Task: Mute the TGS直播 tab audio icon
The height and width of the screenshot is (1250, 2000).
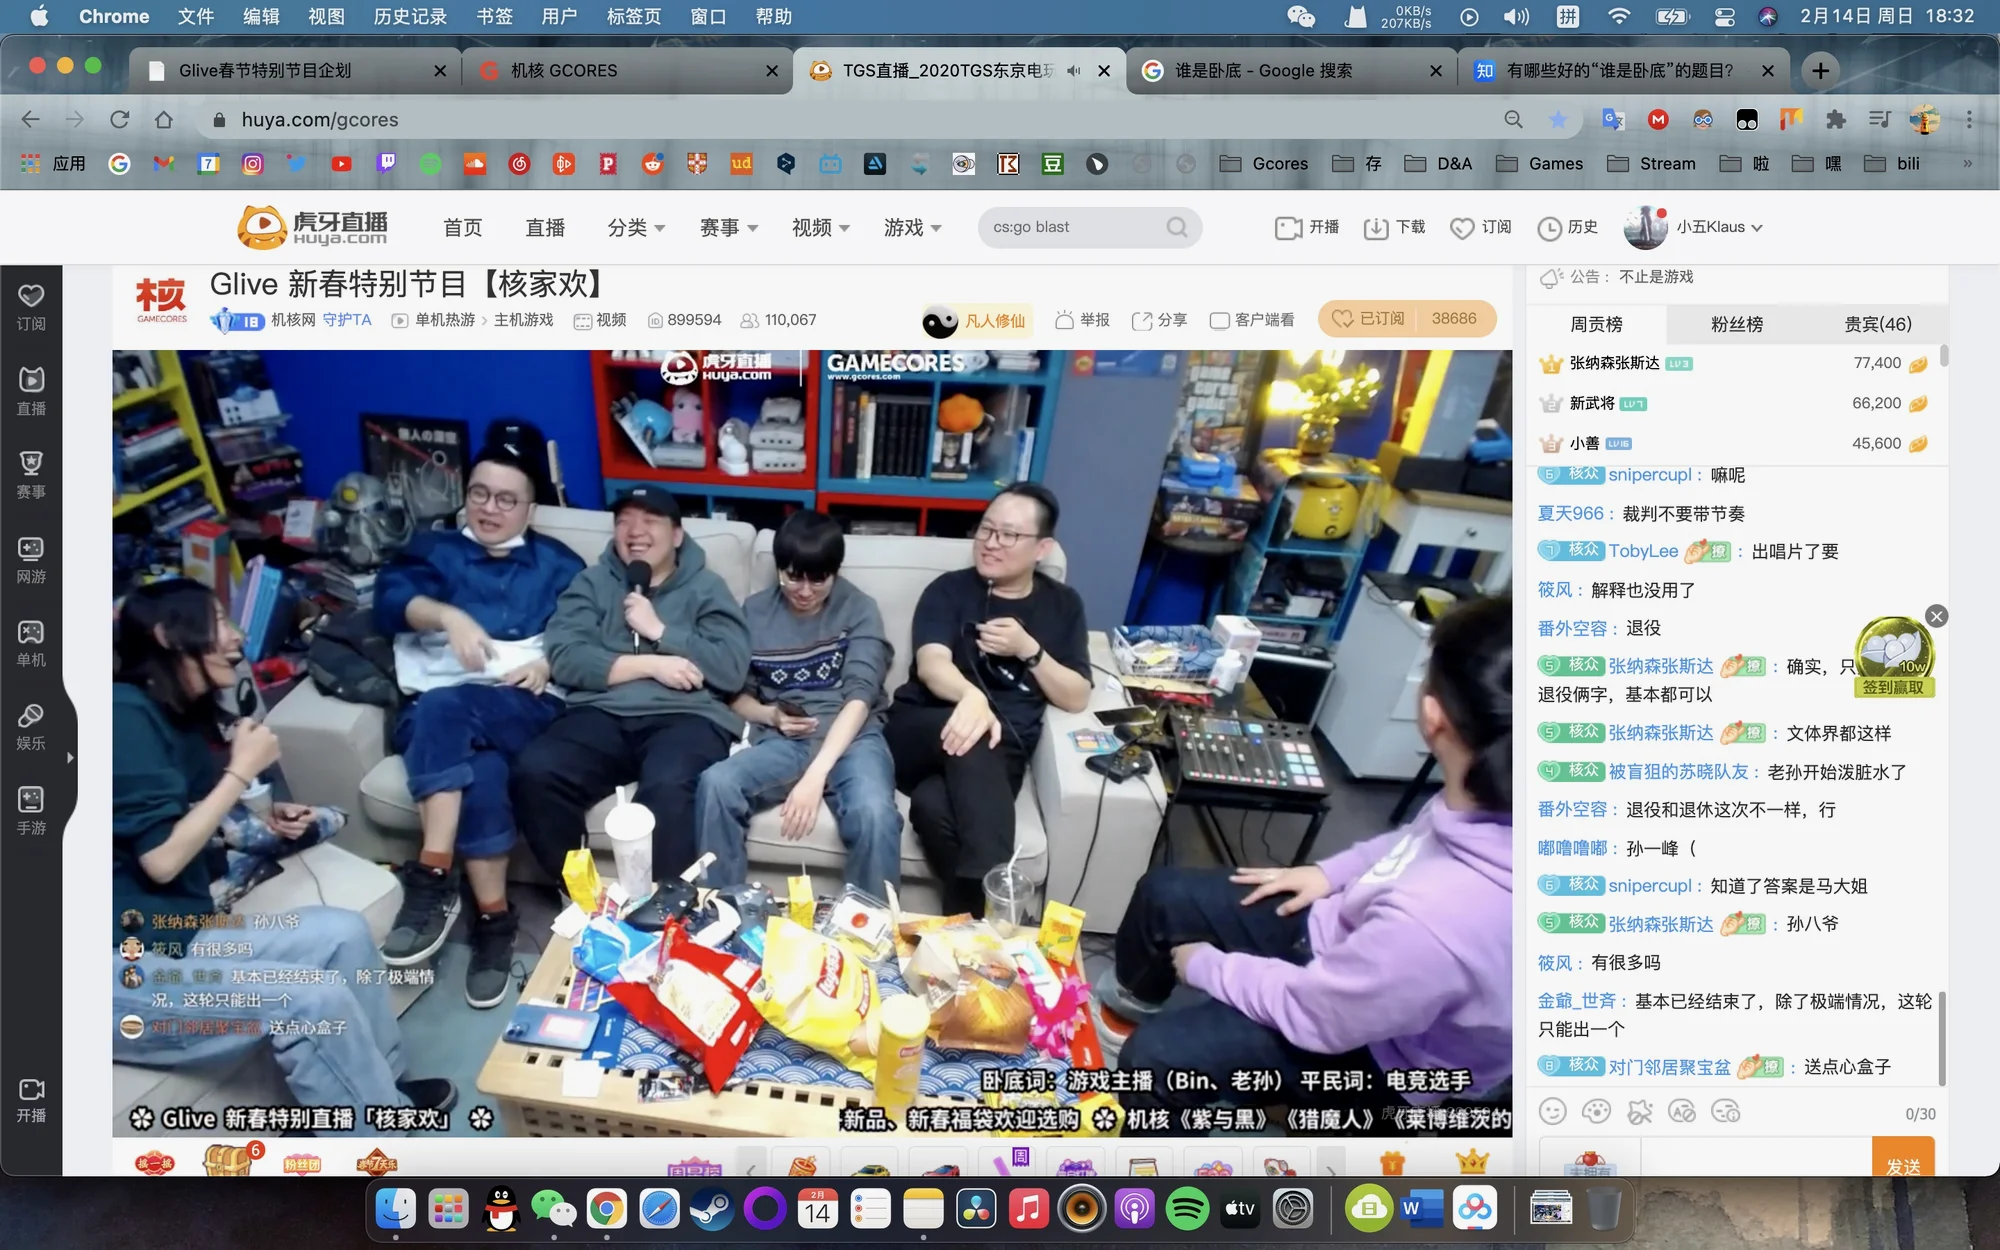Action: click(1074, 71)
